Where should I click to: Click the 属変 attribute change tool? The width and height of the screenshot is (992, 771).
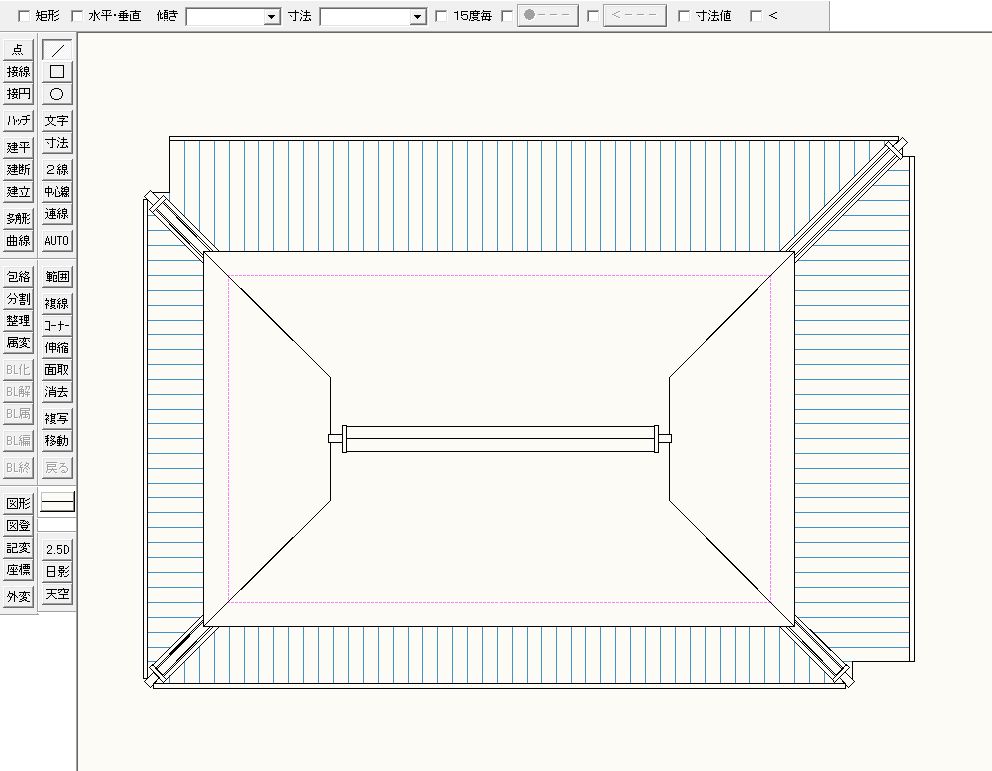pos(18,343)
